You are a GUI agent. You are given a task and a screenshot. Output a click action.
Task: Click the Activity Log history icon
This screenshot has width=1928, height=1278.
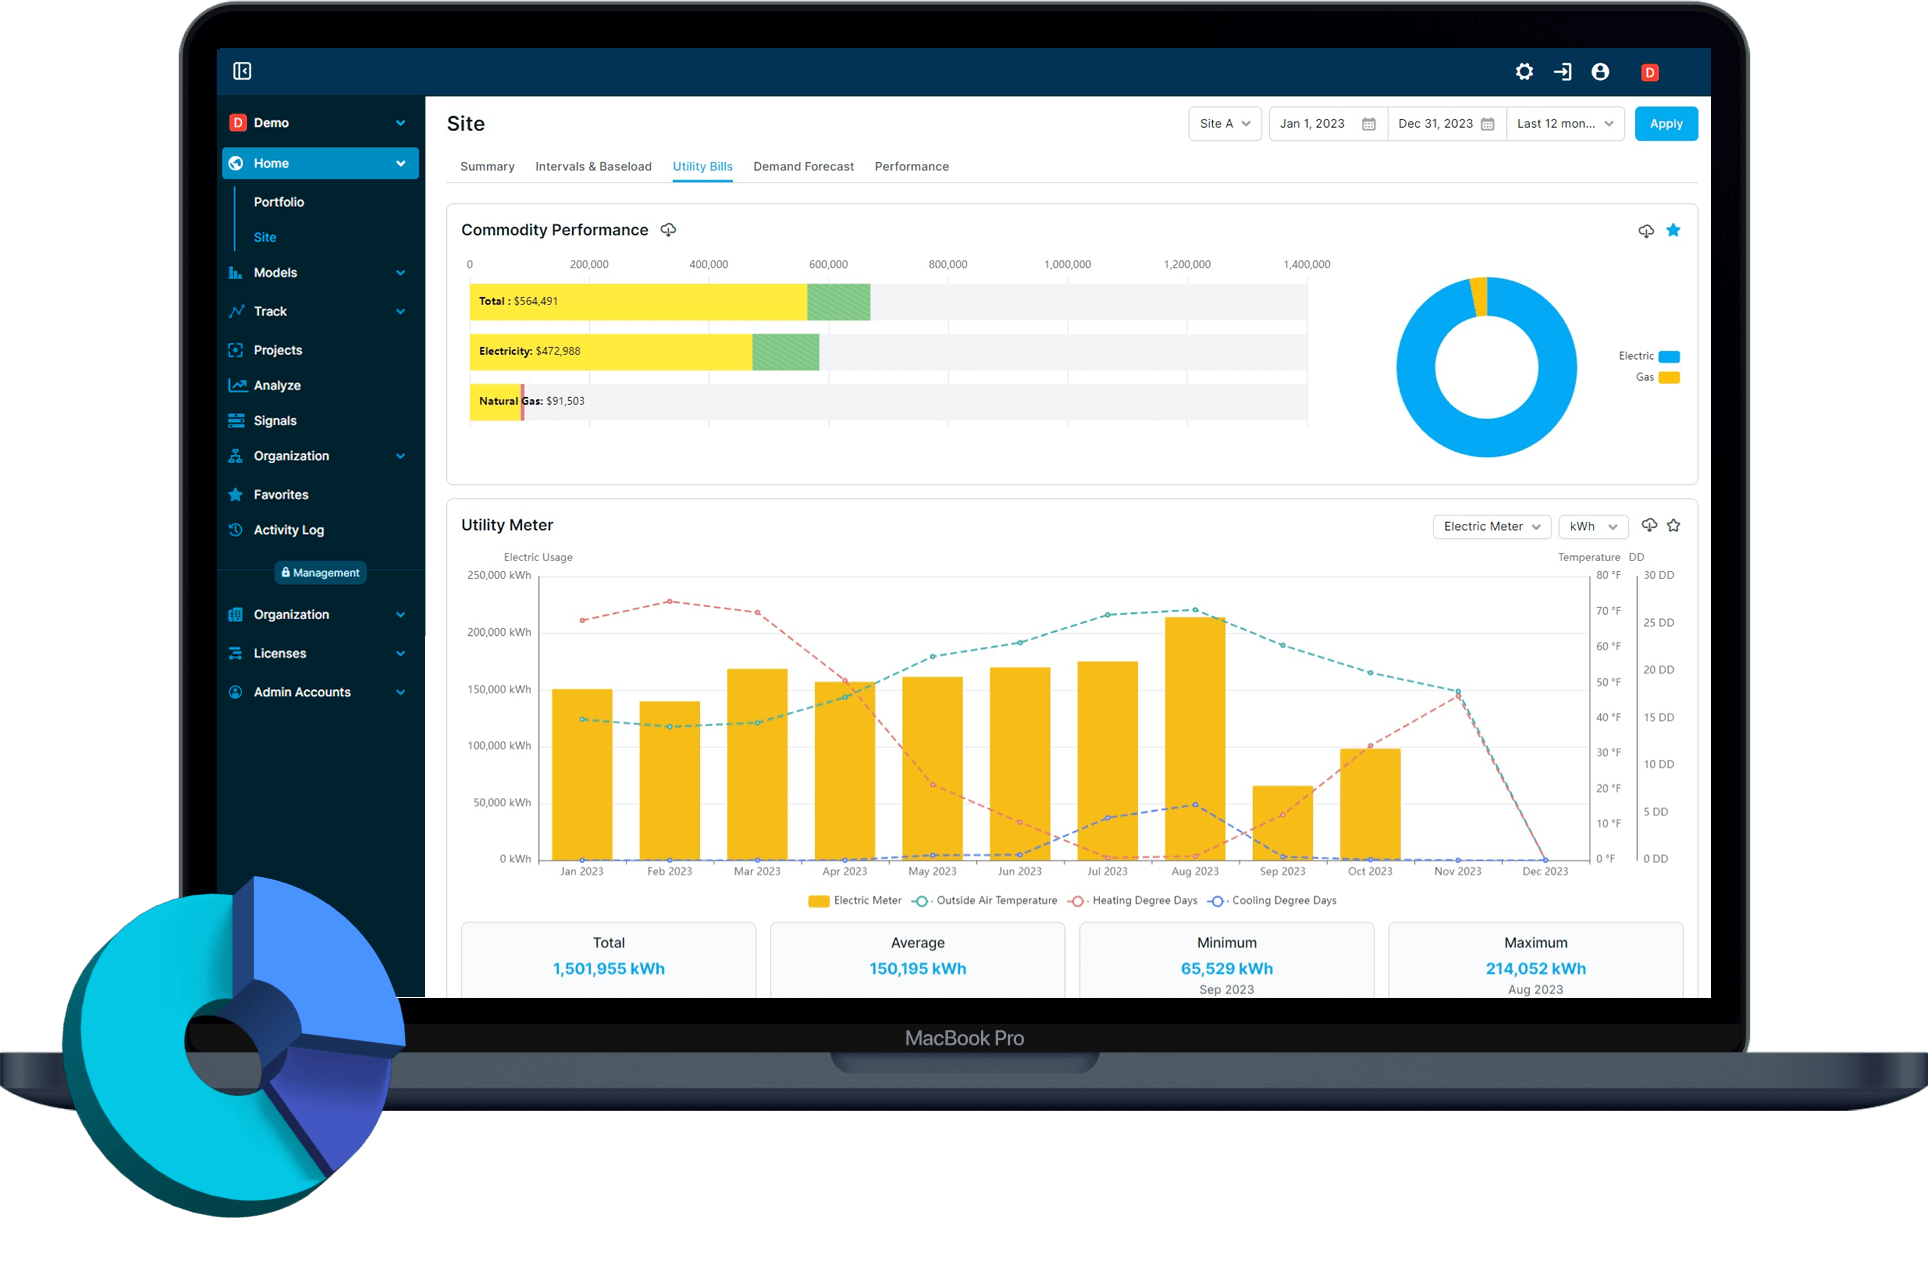point(236,530)
